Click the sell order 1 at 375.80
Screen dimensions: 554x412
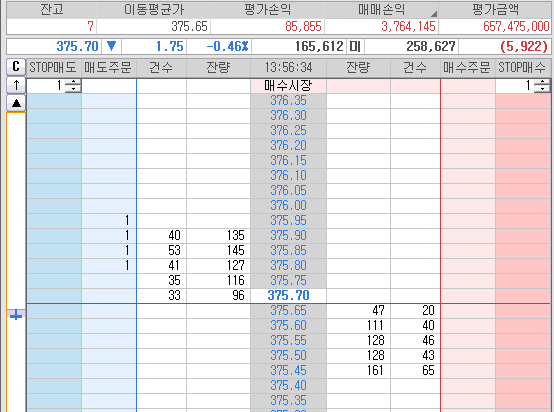pos(109,266)
